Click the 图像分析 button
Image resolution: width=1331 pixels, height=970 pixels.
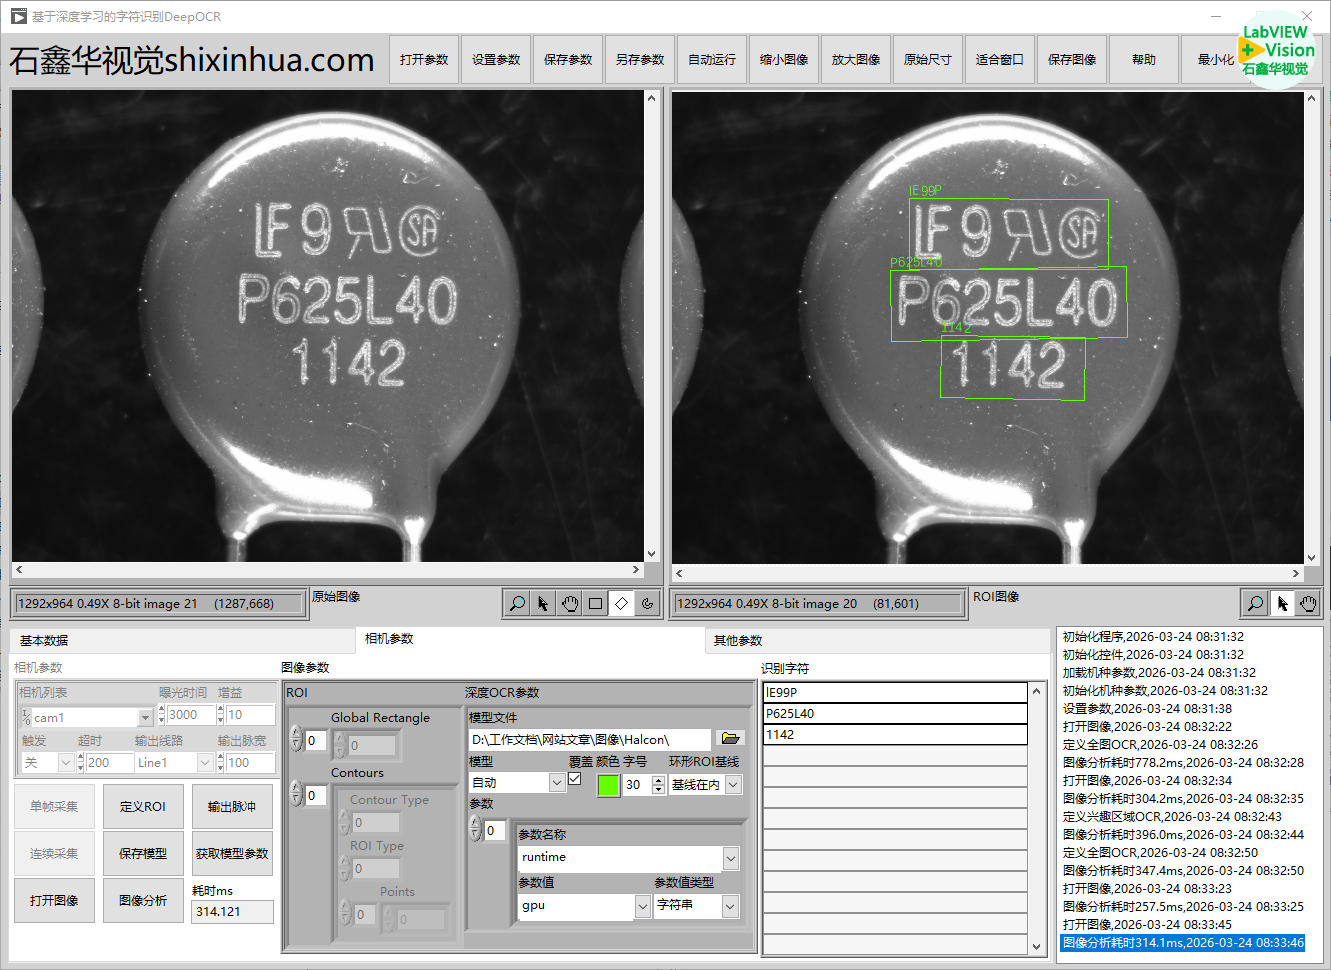click(x=143, y=901)
